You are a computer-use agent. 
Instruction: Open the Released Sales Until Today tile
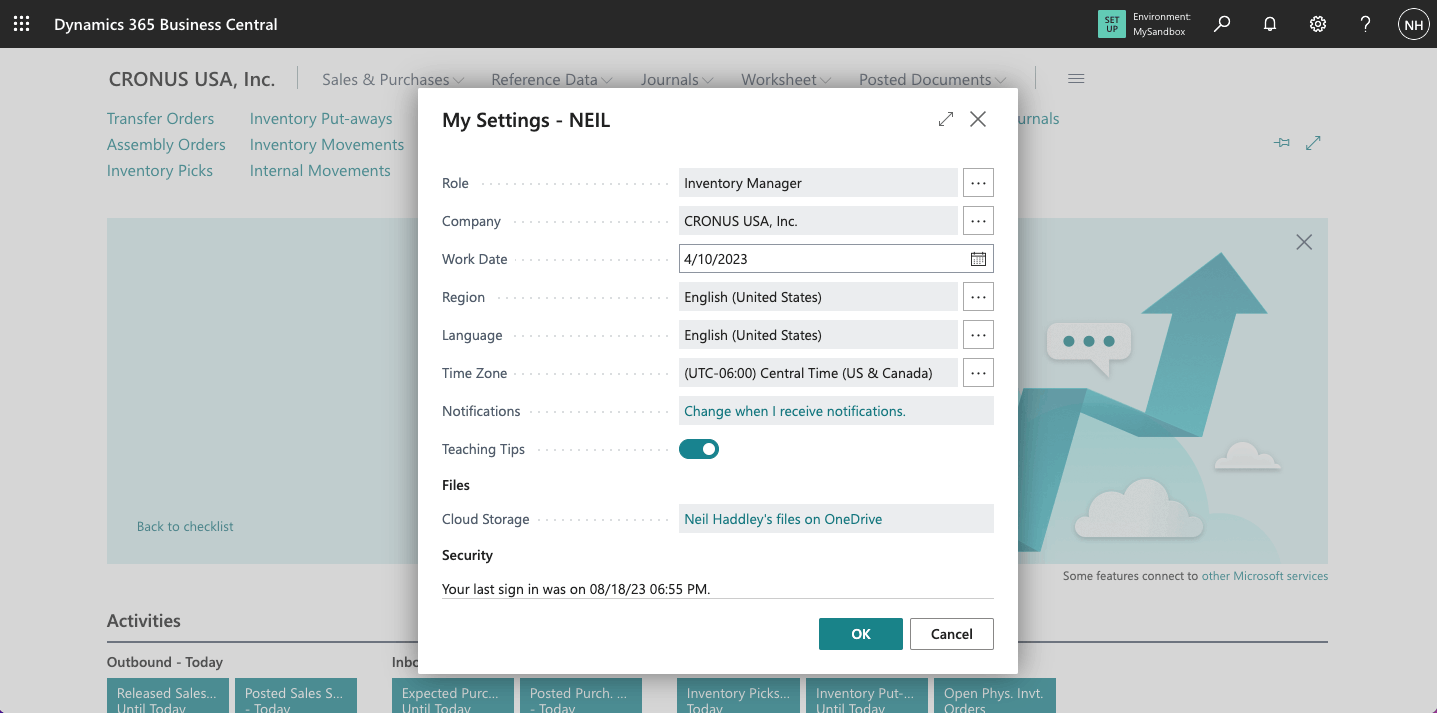coord(168,696)
